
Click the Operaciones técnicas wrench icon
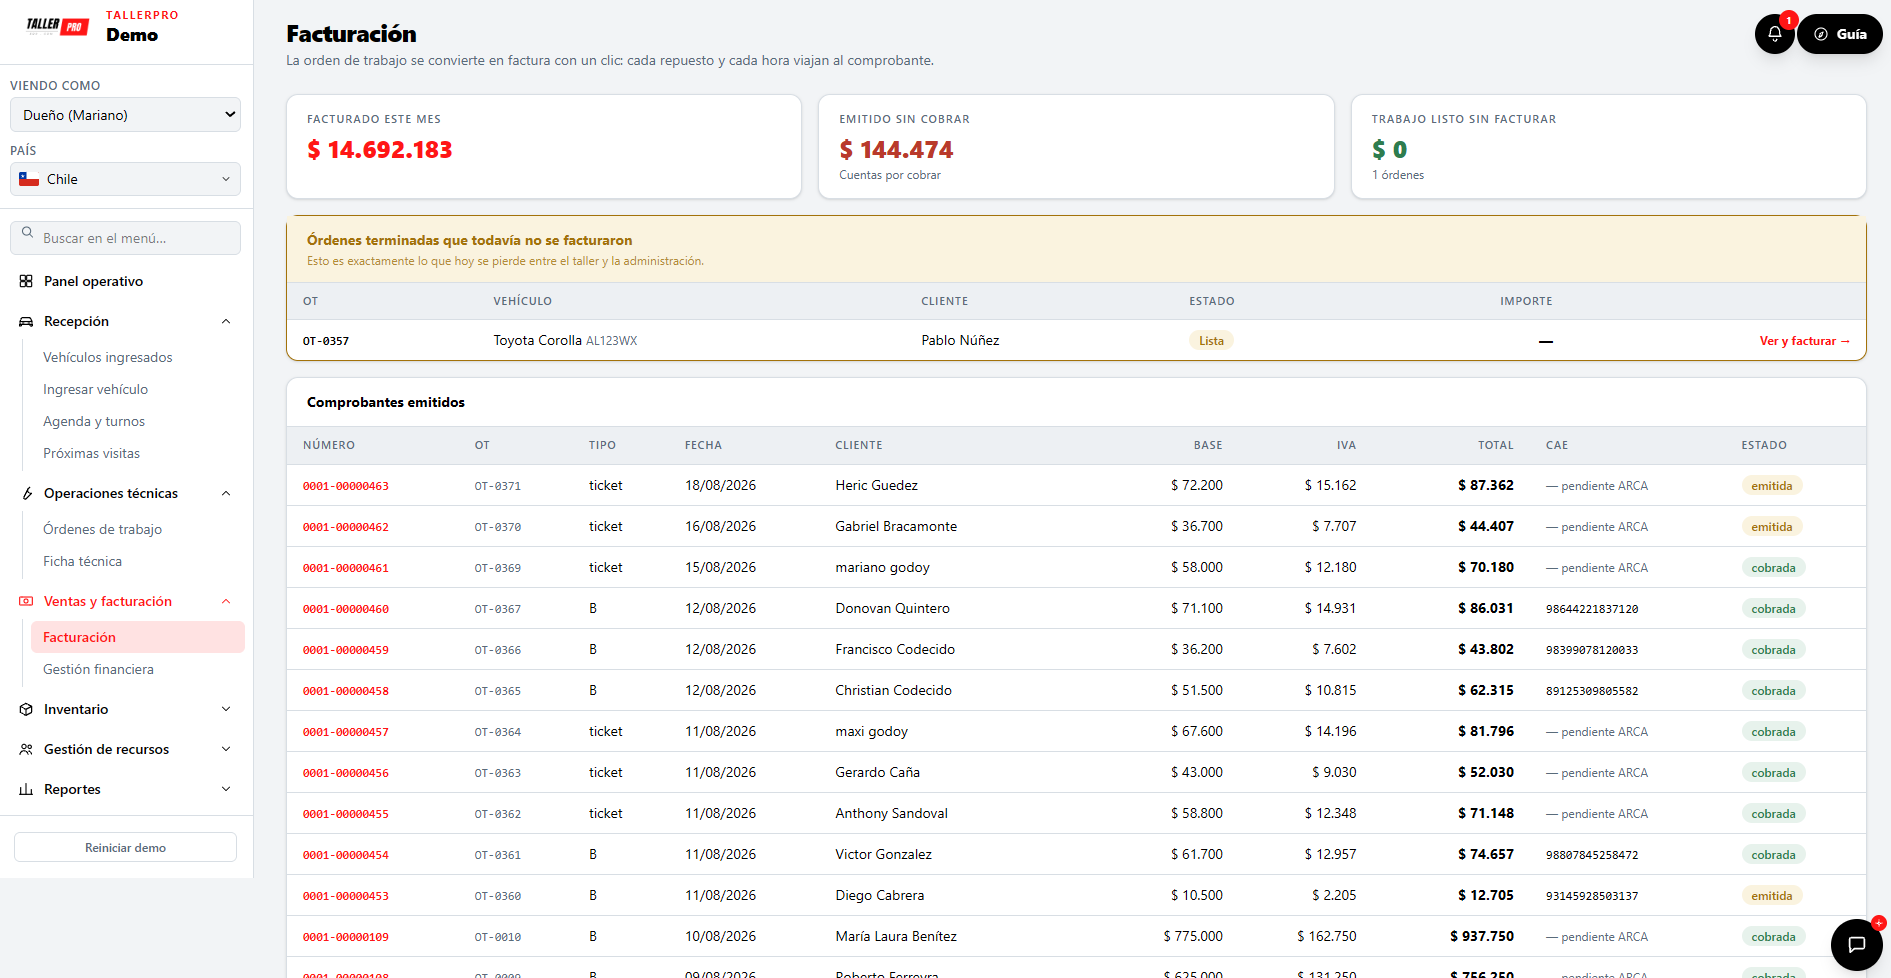click(x=26, y=493)
